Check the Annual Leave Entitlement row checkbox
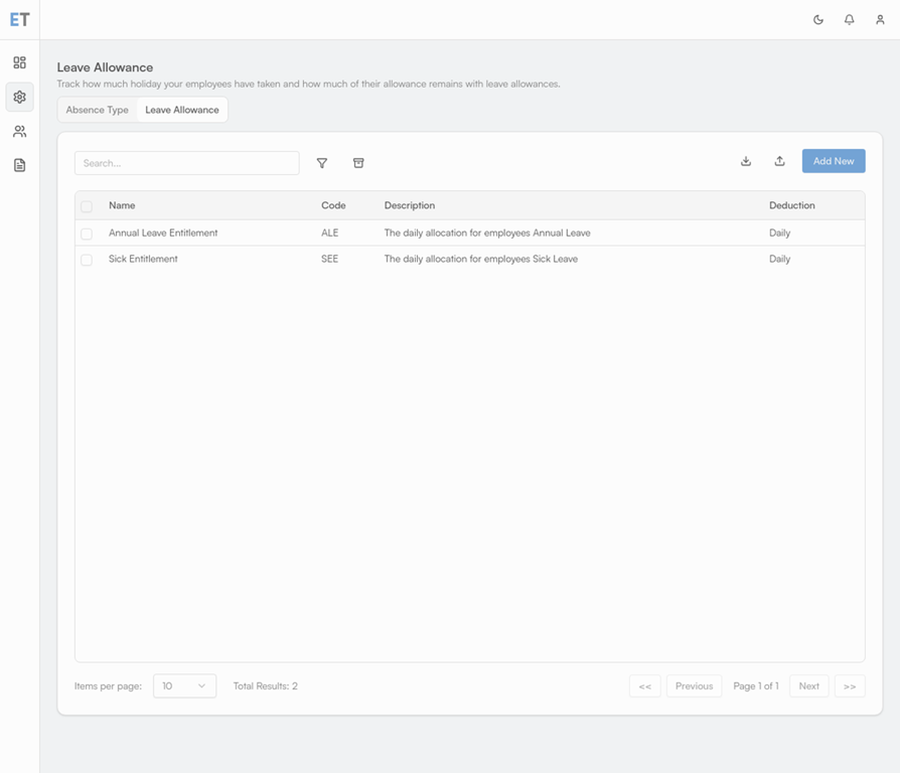The height and width of the screenshot is (773, 900). click(87, 233)
